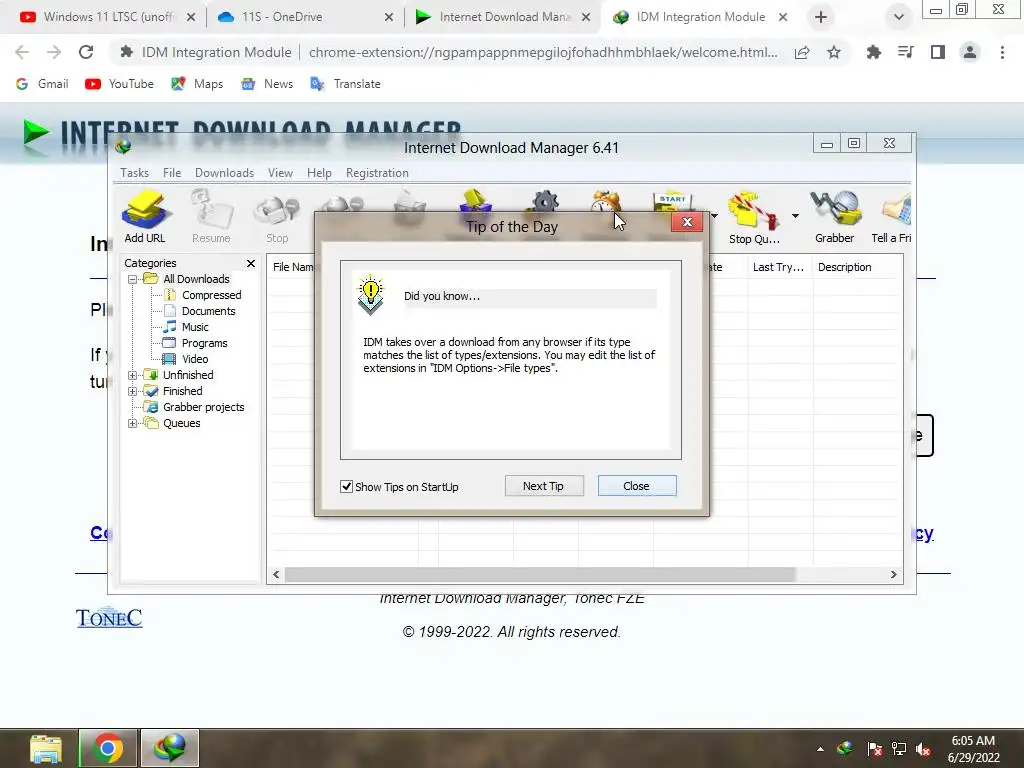Select the Video category

point(195,359)
